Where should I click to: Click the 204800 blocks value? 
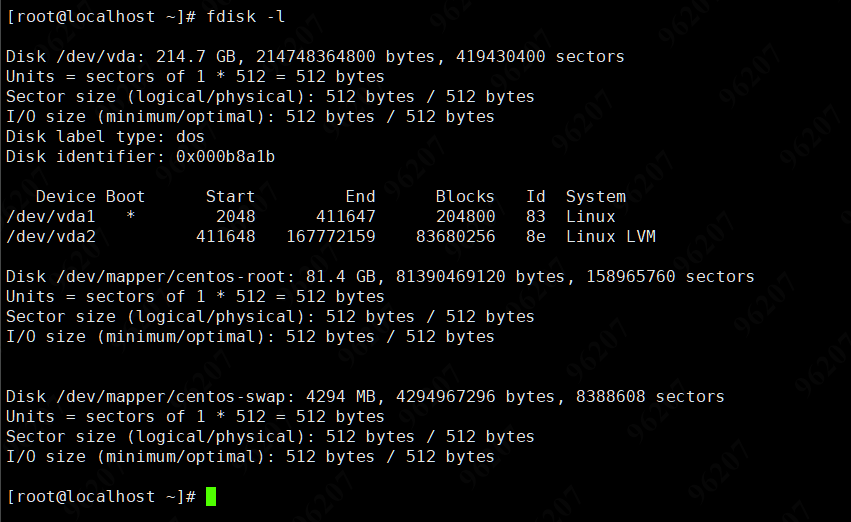tap(465, 217)
